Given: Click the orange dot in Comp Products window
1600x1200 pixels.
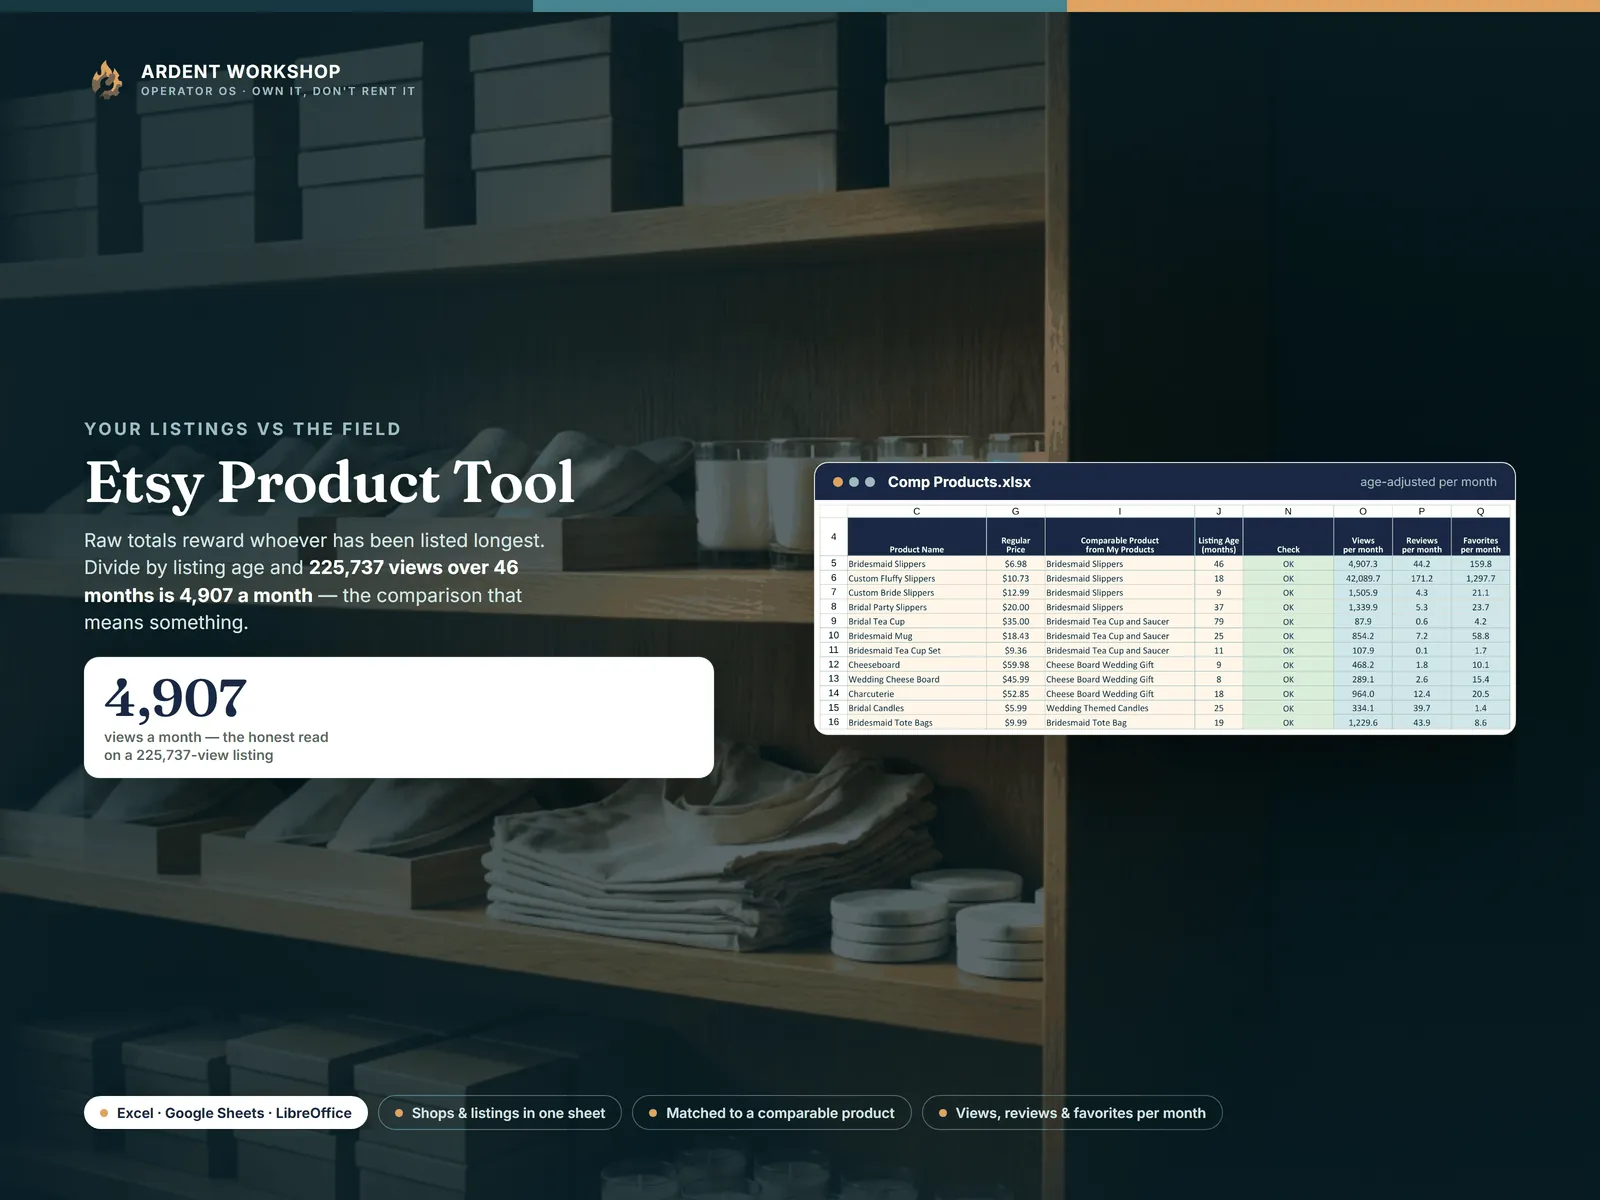Looking at the screenshot, I should click(838, 482).
